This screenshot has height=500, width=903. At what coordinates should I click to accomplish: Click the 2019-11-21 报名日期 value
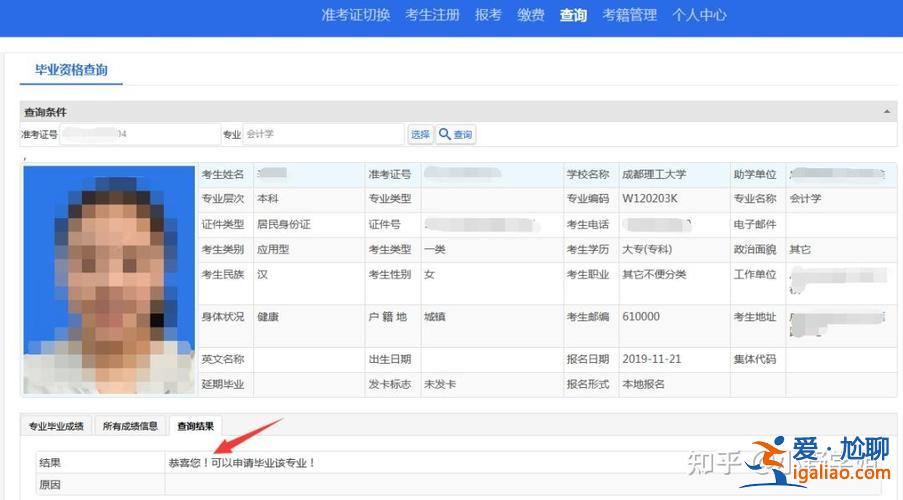652,359
